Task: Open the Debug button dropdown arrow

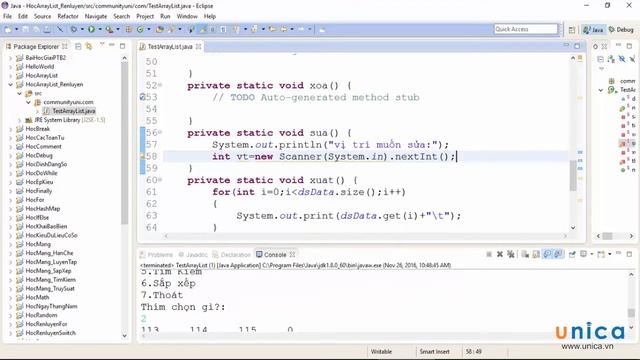Action: pos(82,29)
